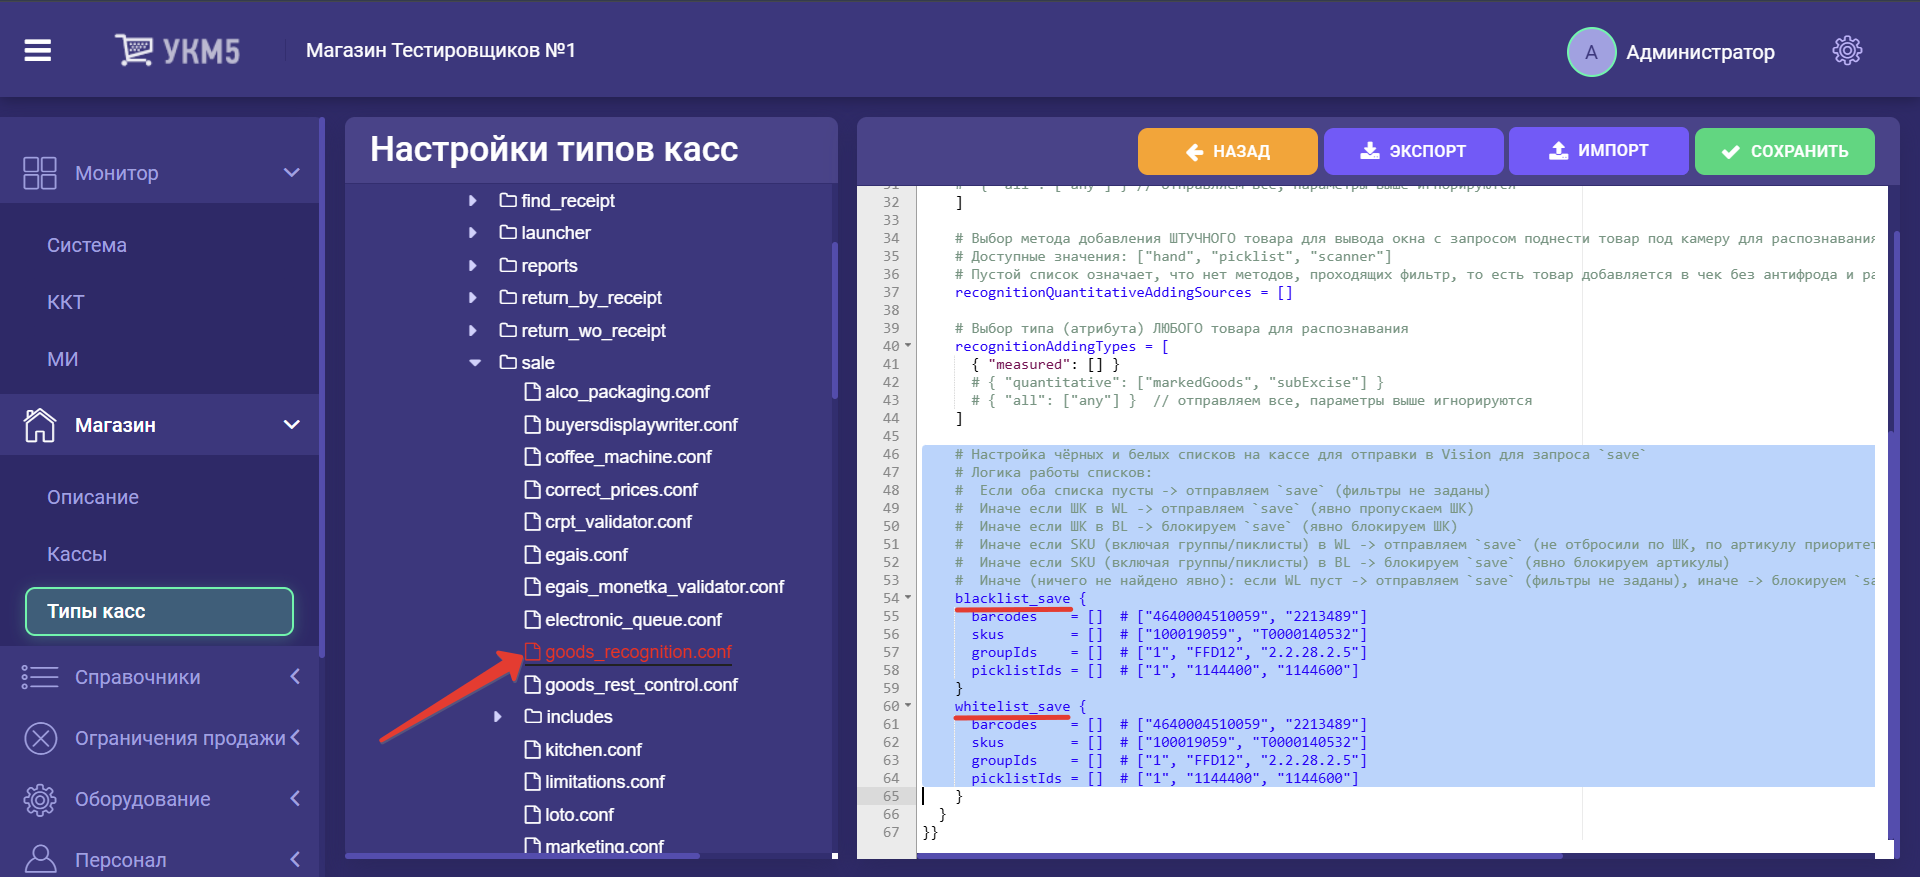Click the НАЗАД button

(x=1227, y=151)
